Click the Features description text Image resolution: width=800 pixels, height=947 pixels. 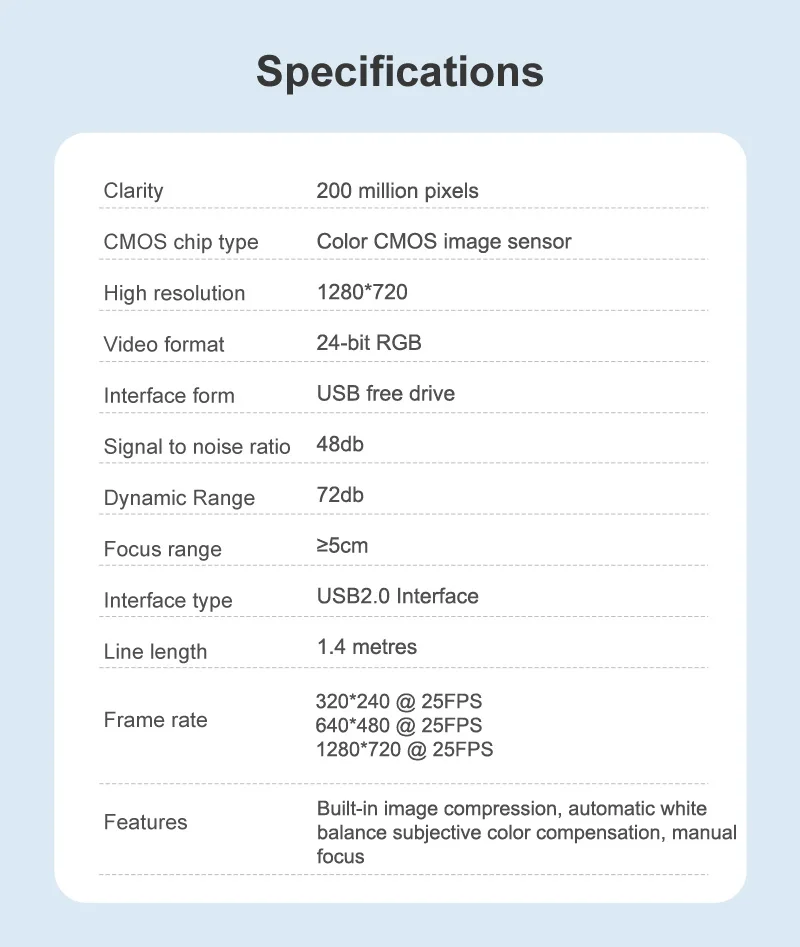click(526, 833)
